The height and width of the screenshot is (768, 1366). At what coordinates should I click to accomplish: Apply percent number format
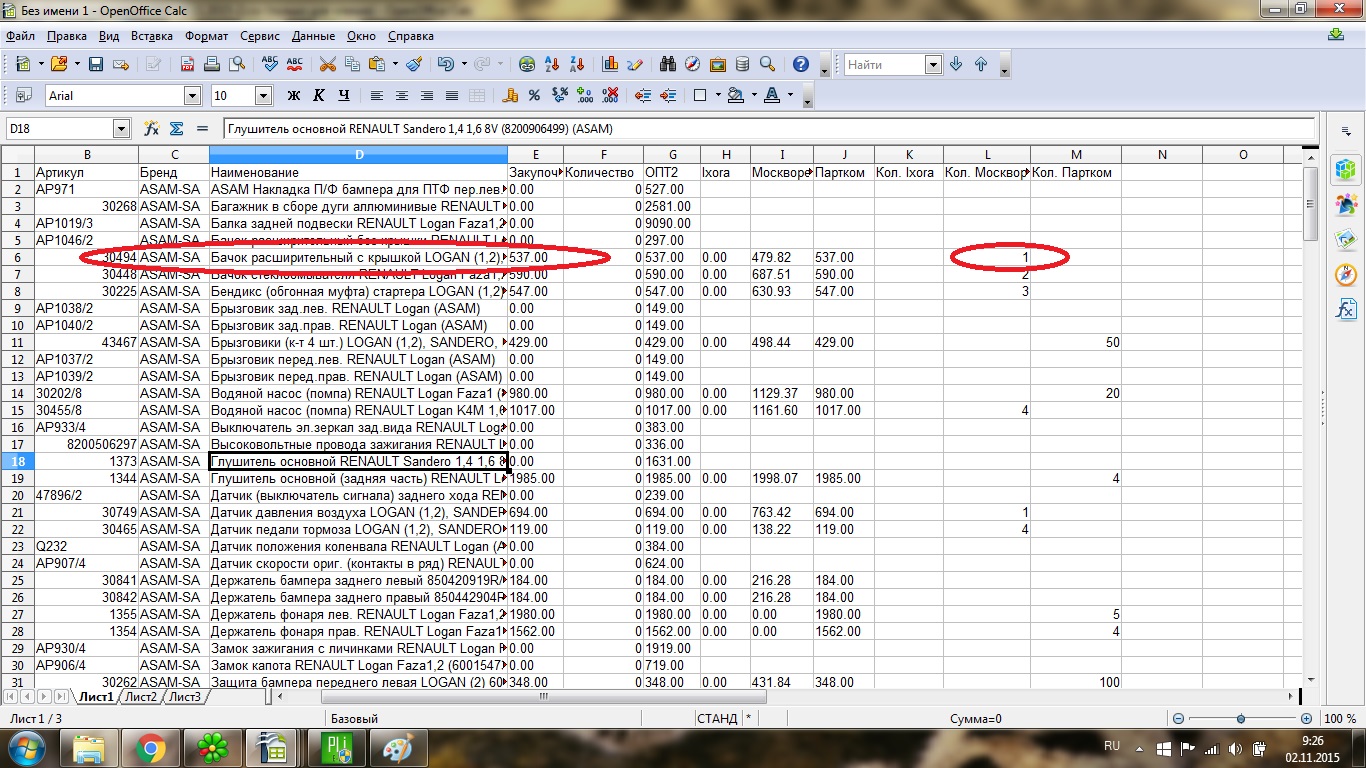click(x=535, y=96)
